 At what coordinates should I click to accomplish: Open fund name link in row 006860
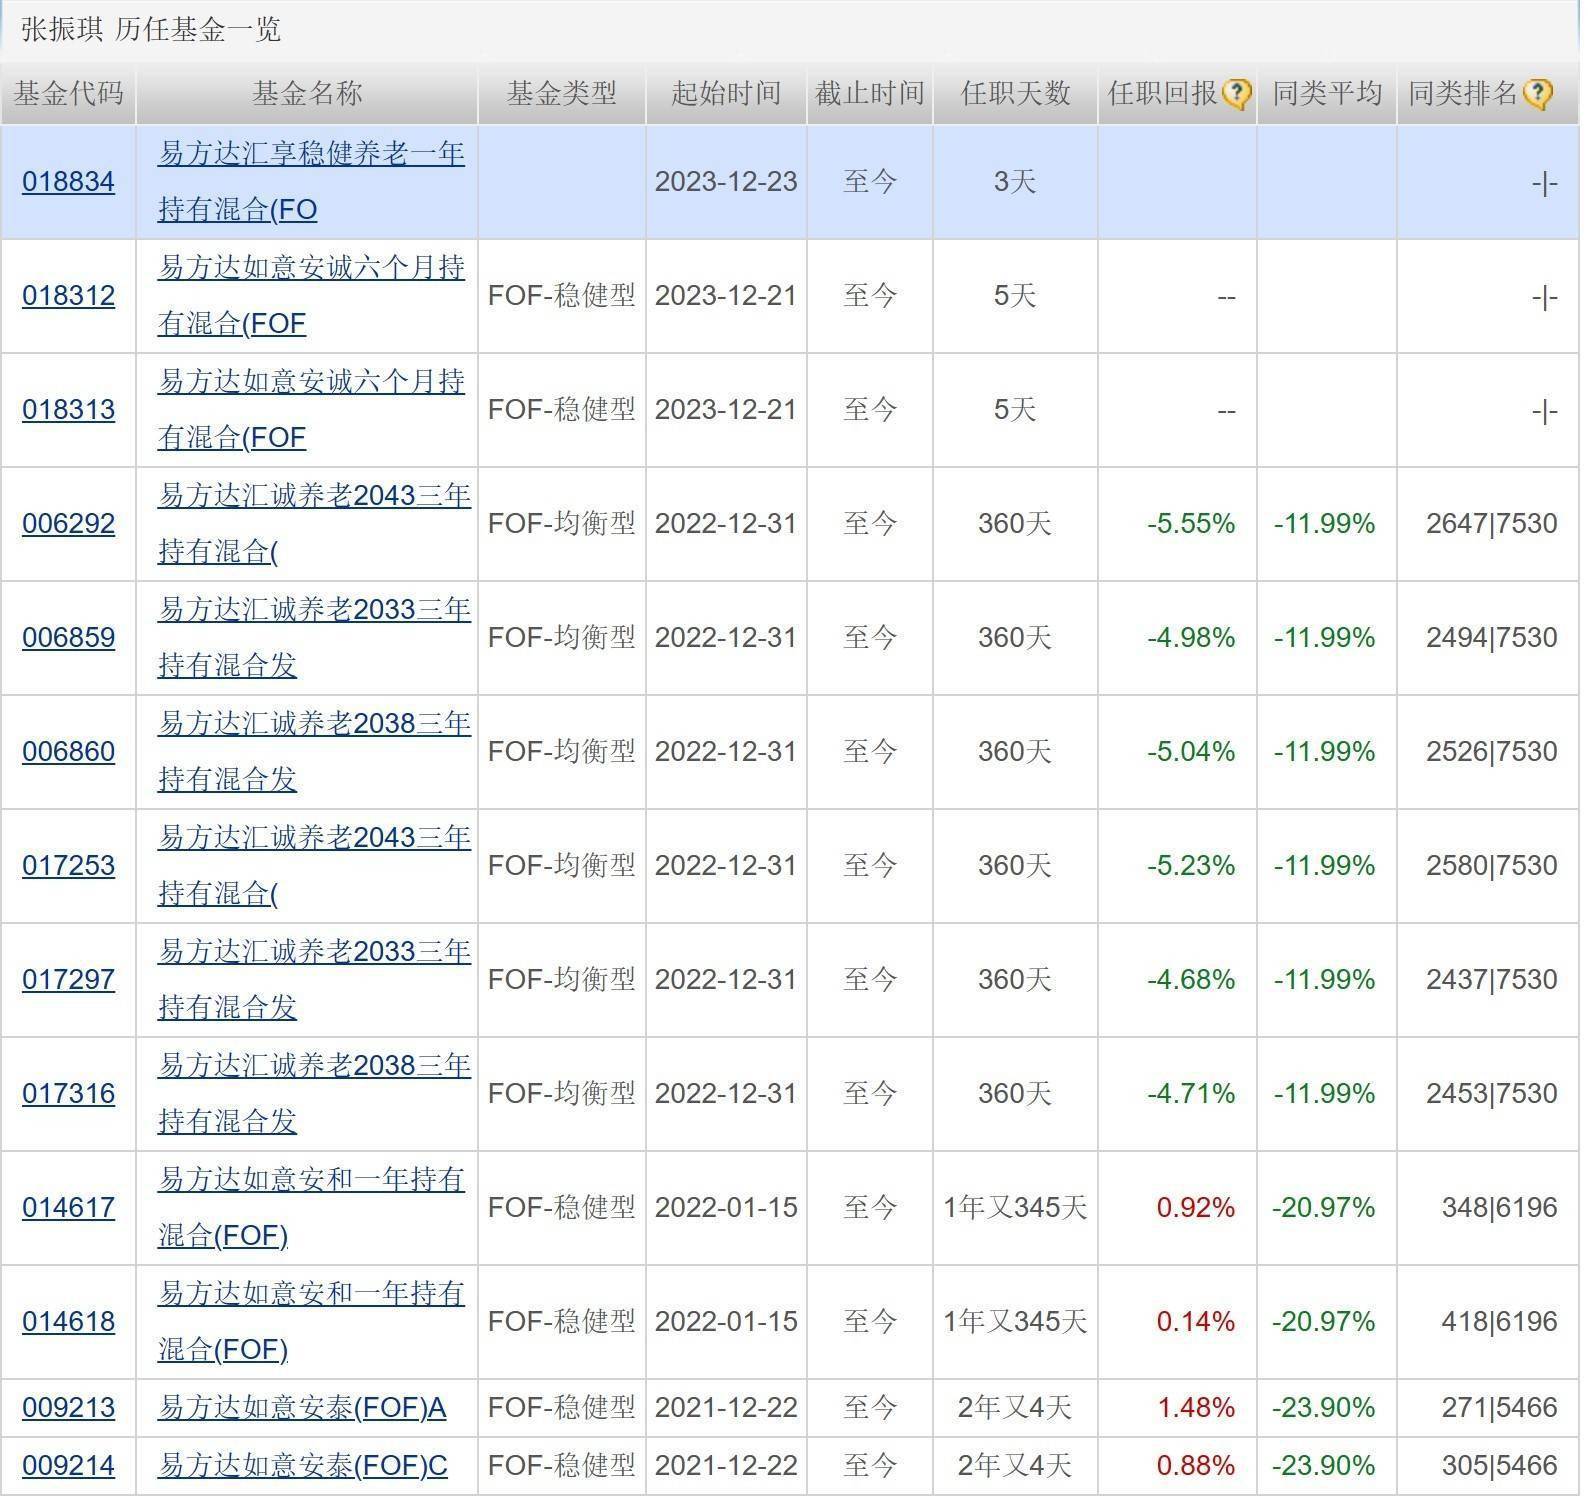pyautogui.click(x=314, y=752)
